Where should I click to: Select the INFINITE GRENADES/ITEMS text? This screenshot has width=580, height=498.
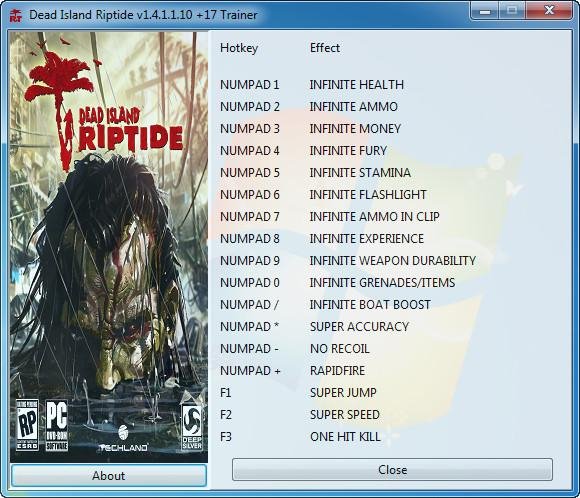[382, 283]
